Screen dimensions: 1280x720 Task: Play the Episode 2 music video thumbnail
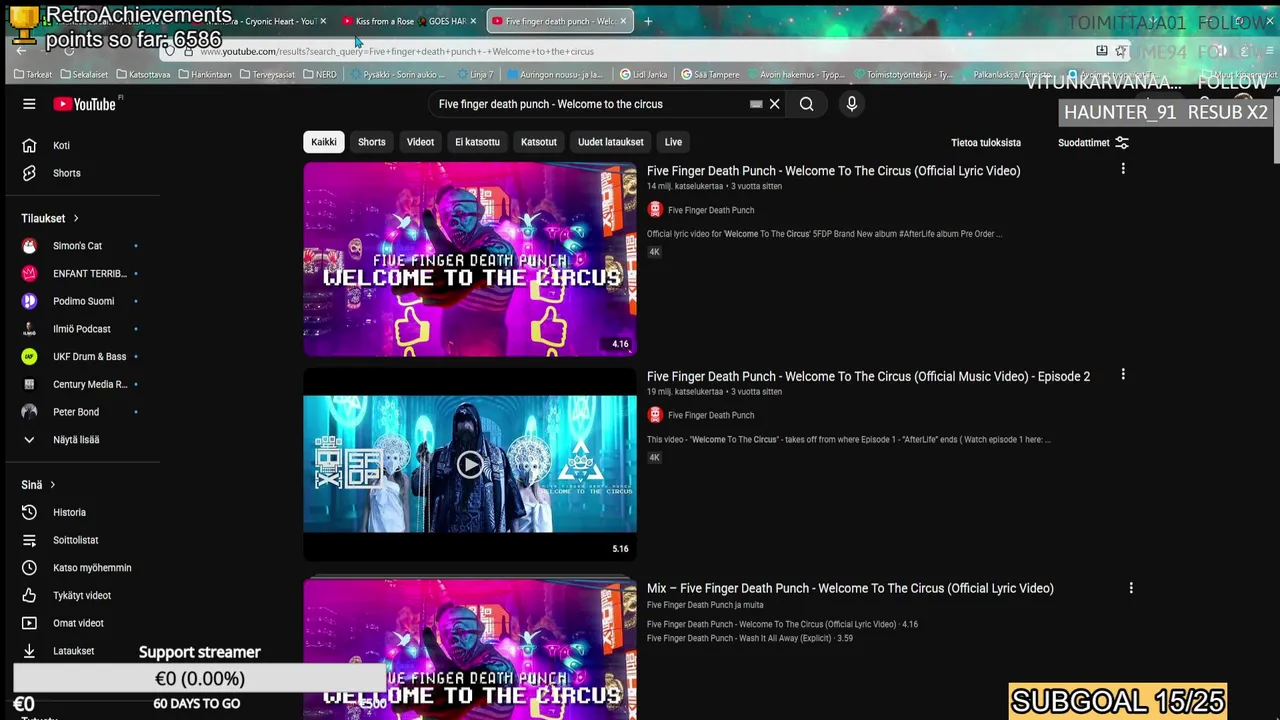470,464
